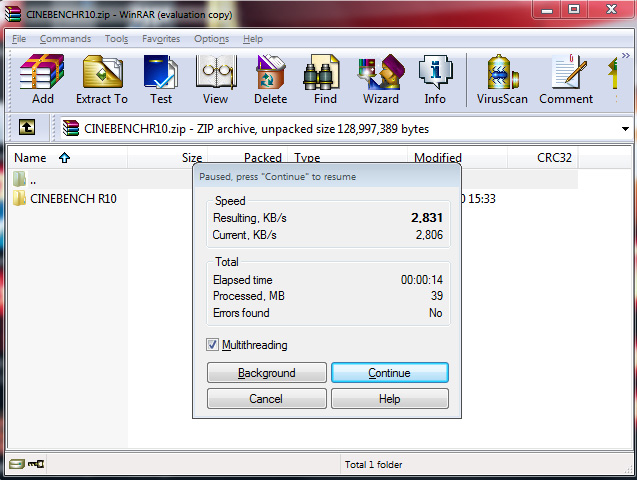
Task: Select the CINEBENCH R10 folder
Action: [x=65, y=199]
